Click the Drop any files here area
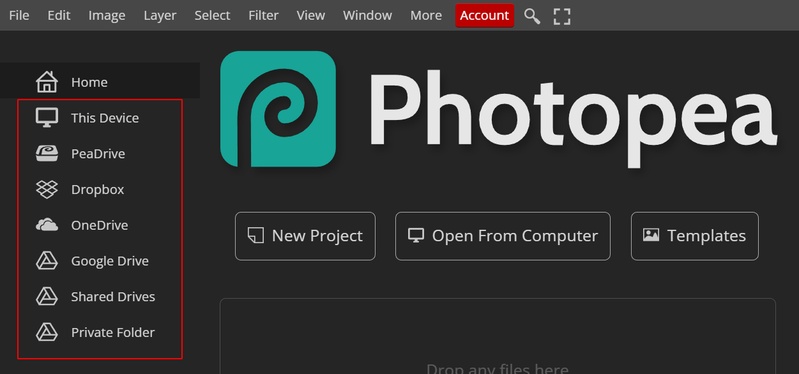 (498, 336)
